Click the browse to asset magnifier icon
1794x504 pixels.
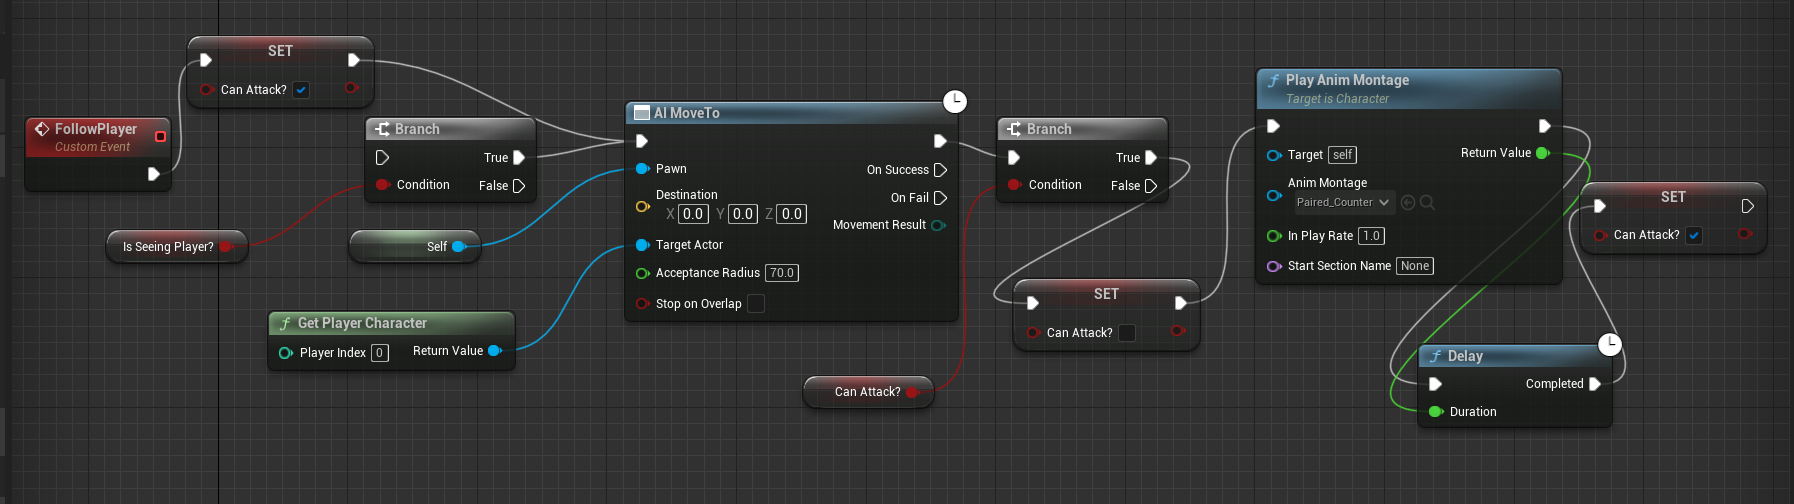(1427, 202)
